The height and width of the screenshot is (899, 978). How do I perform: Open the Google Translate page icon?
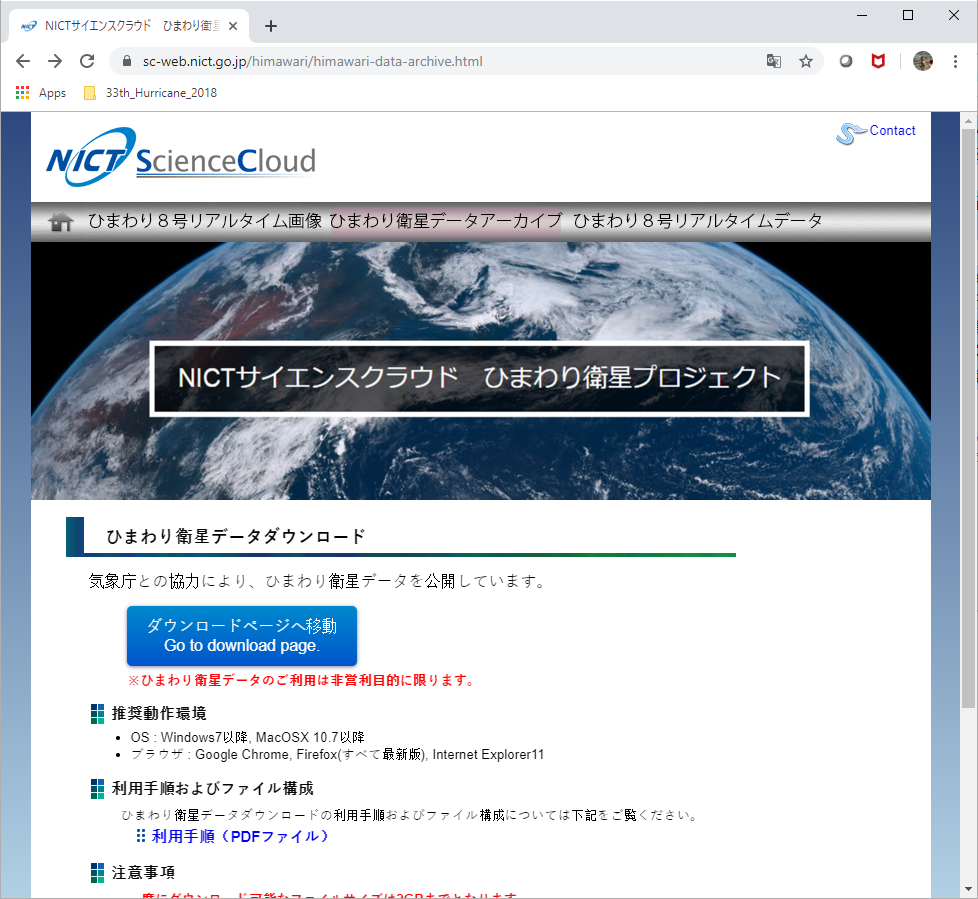[773, 61]
